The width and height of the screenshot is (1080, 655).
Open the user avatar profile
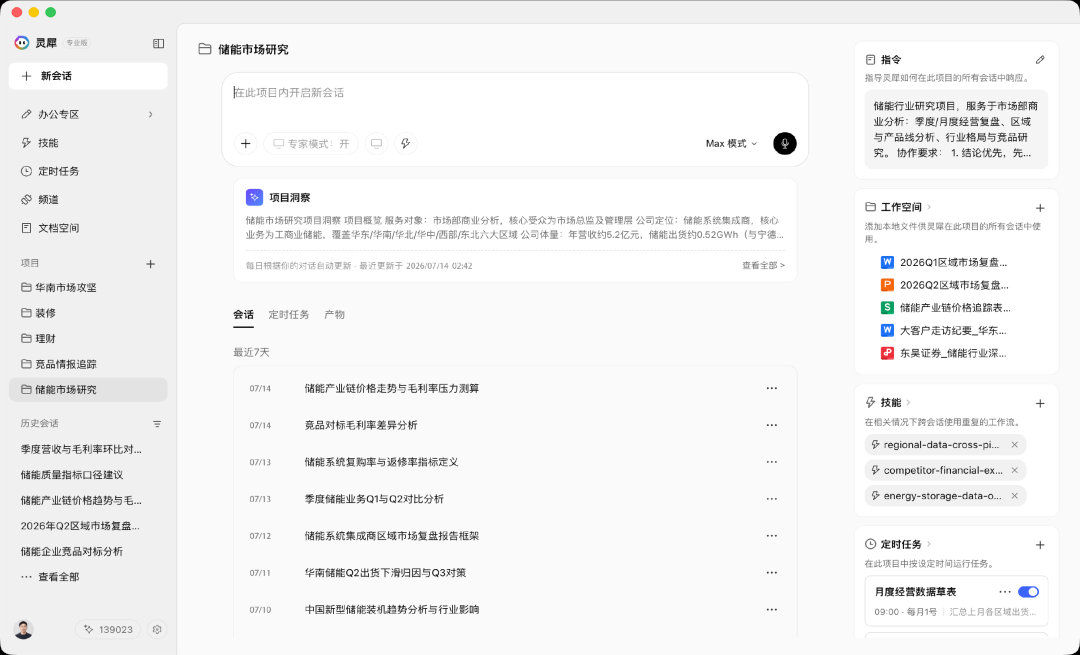click(x=23, y=629)
